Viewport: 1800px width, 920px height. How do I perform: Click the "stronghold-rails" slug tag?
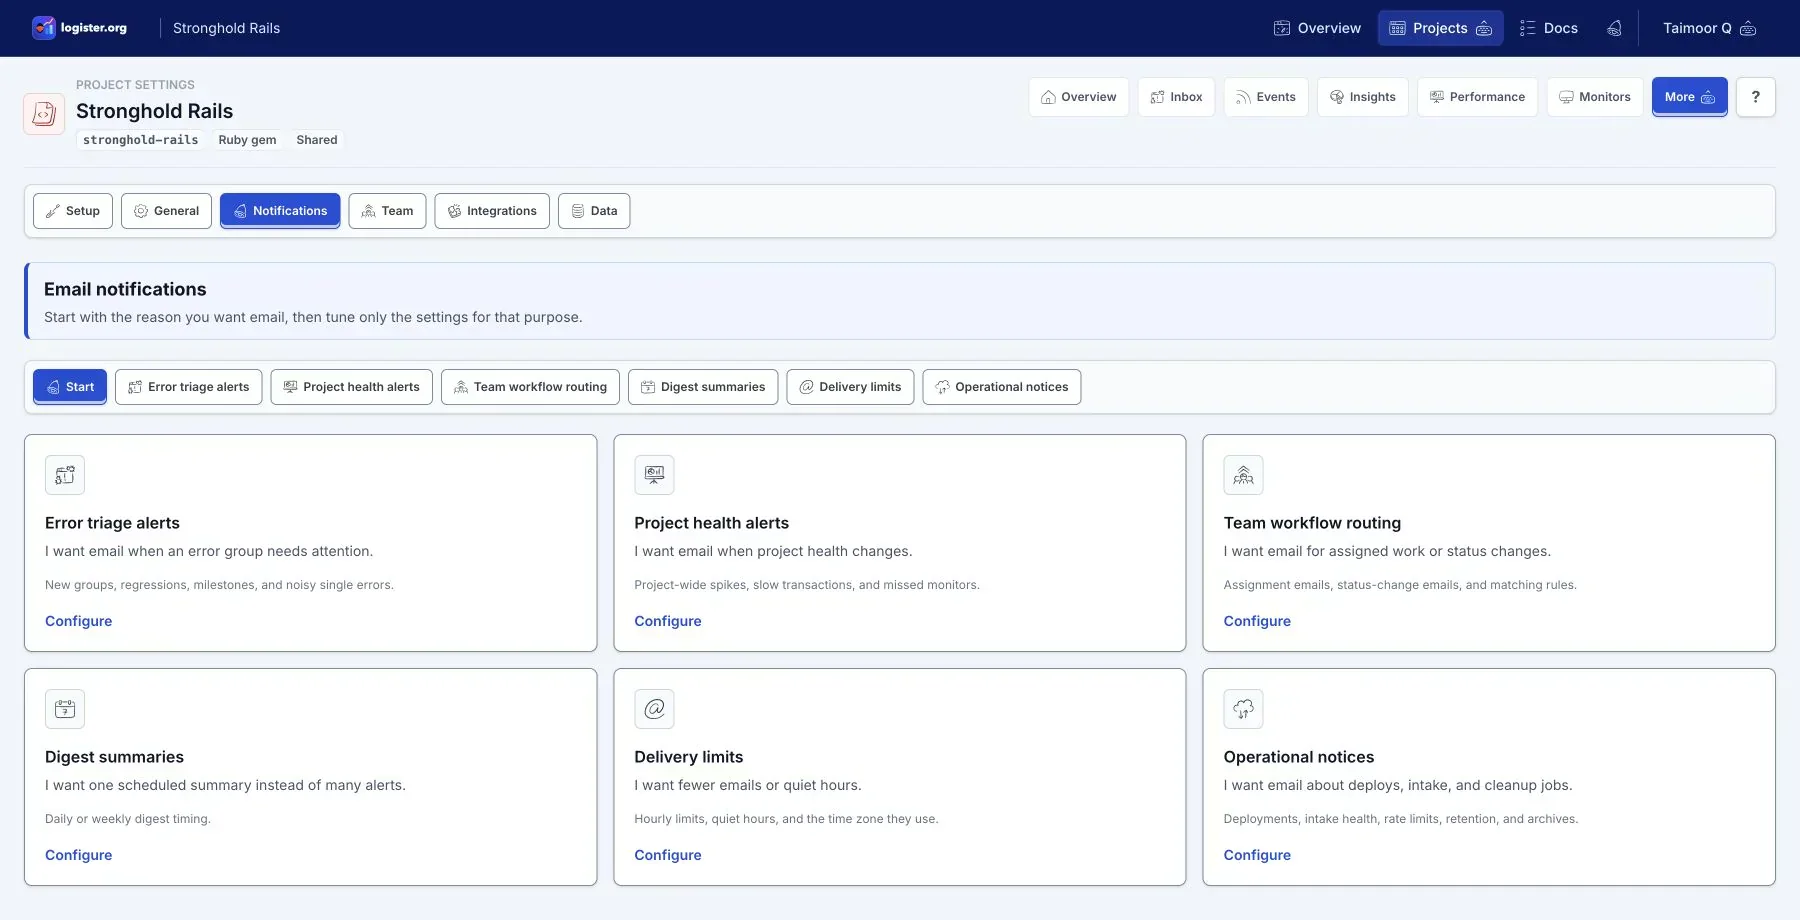[x=140, y=140]
